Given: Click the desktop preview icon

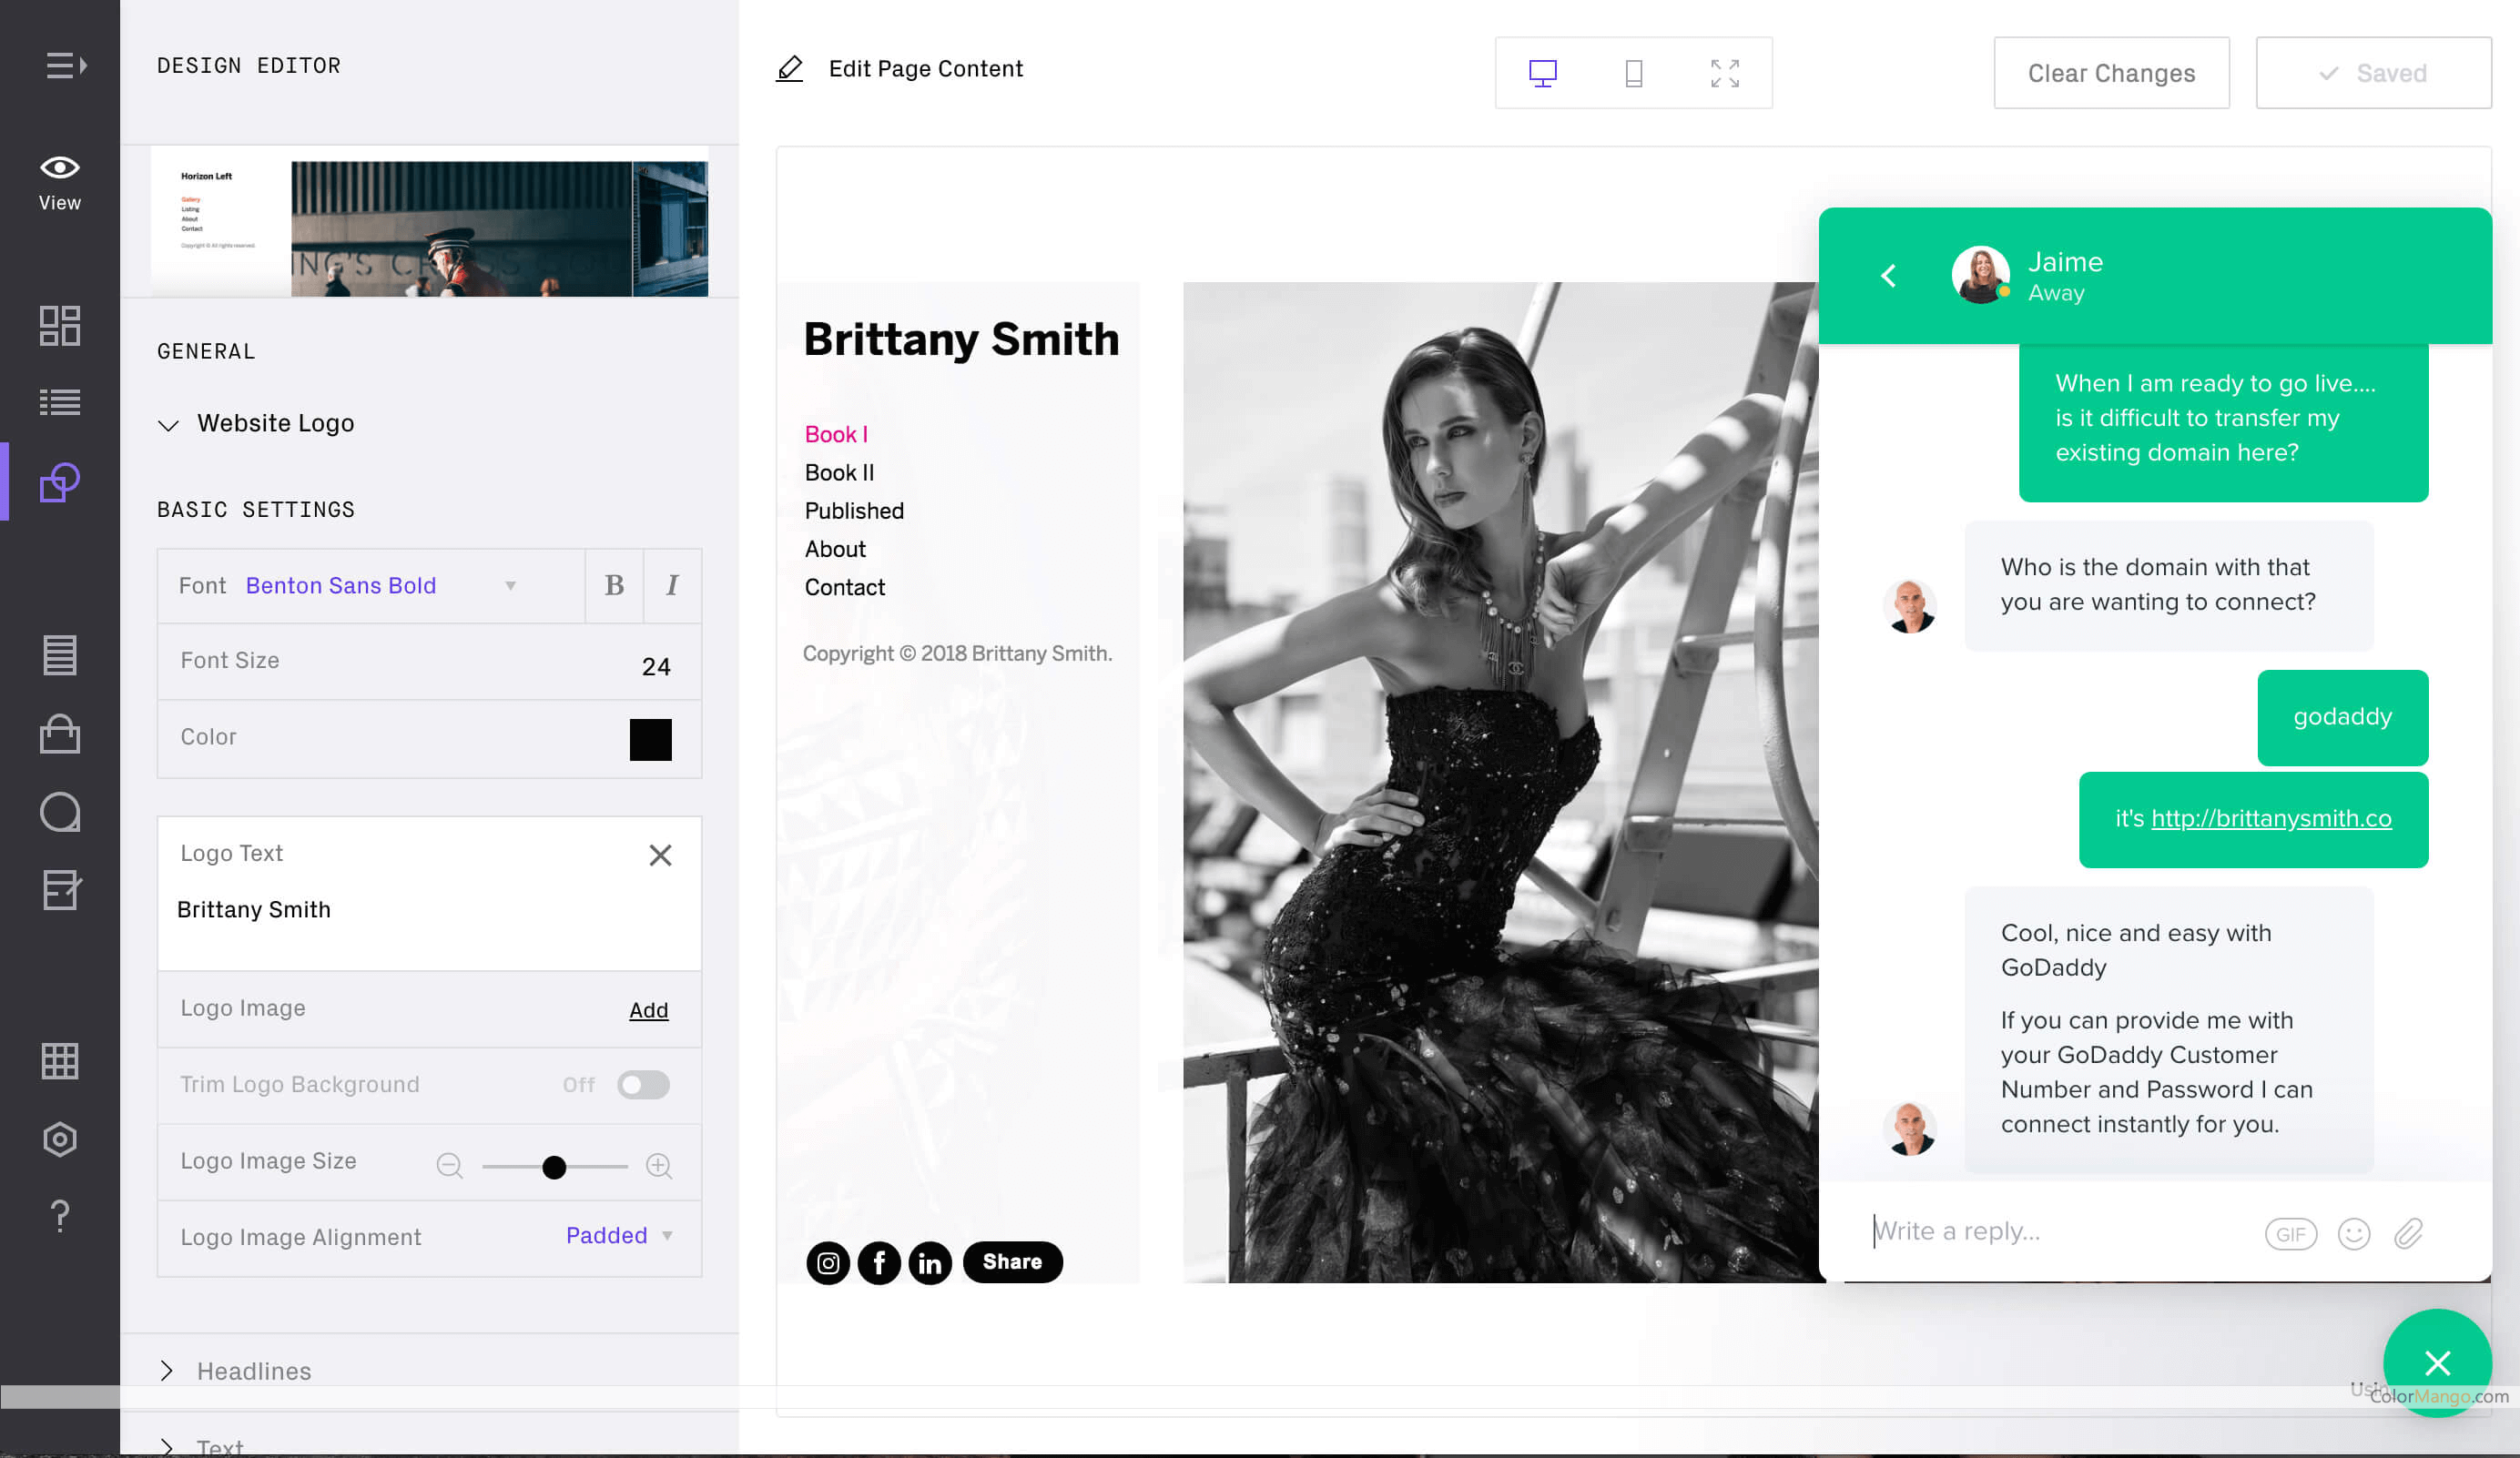Looking at the screenshot, I should tap(1542, 73).
